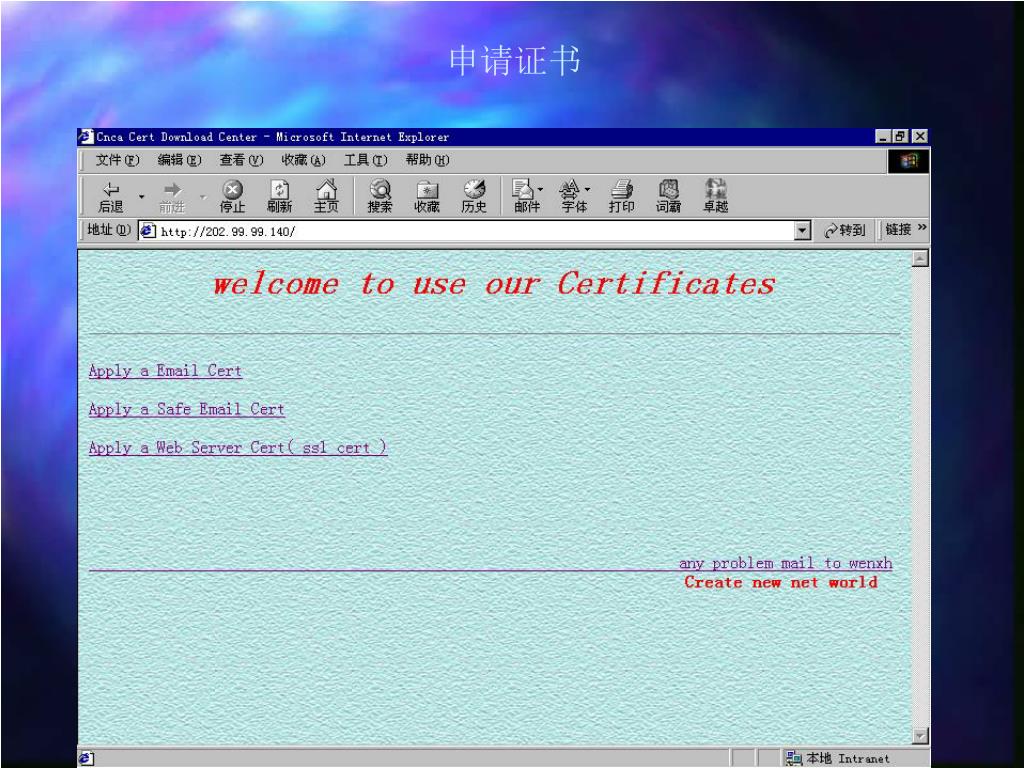Open the Favorites (收藏) toolbar icon

click(427, 196)
